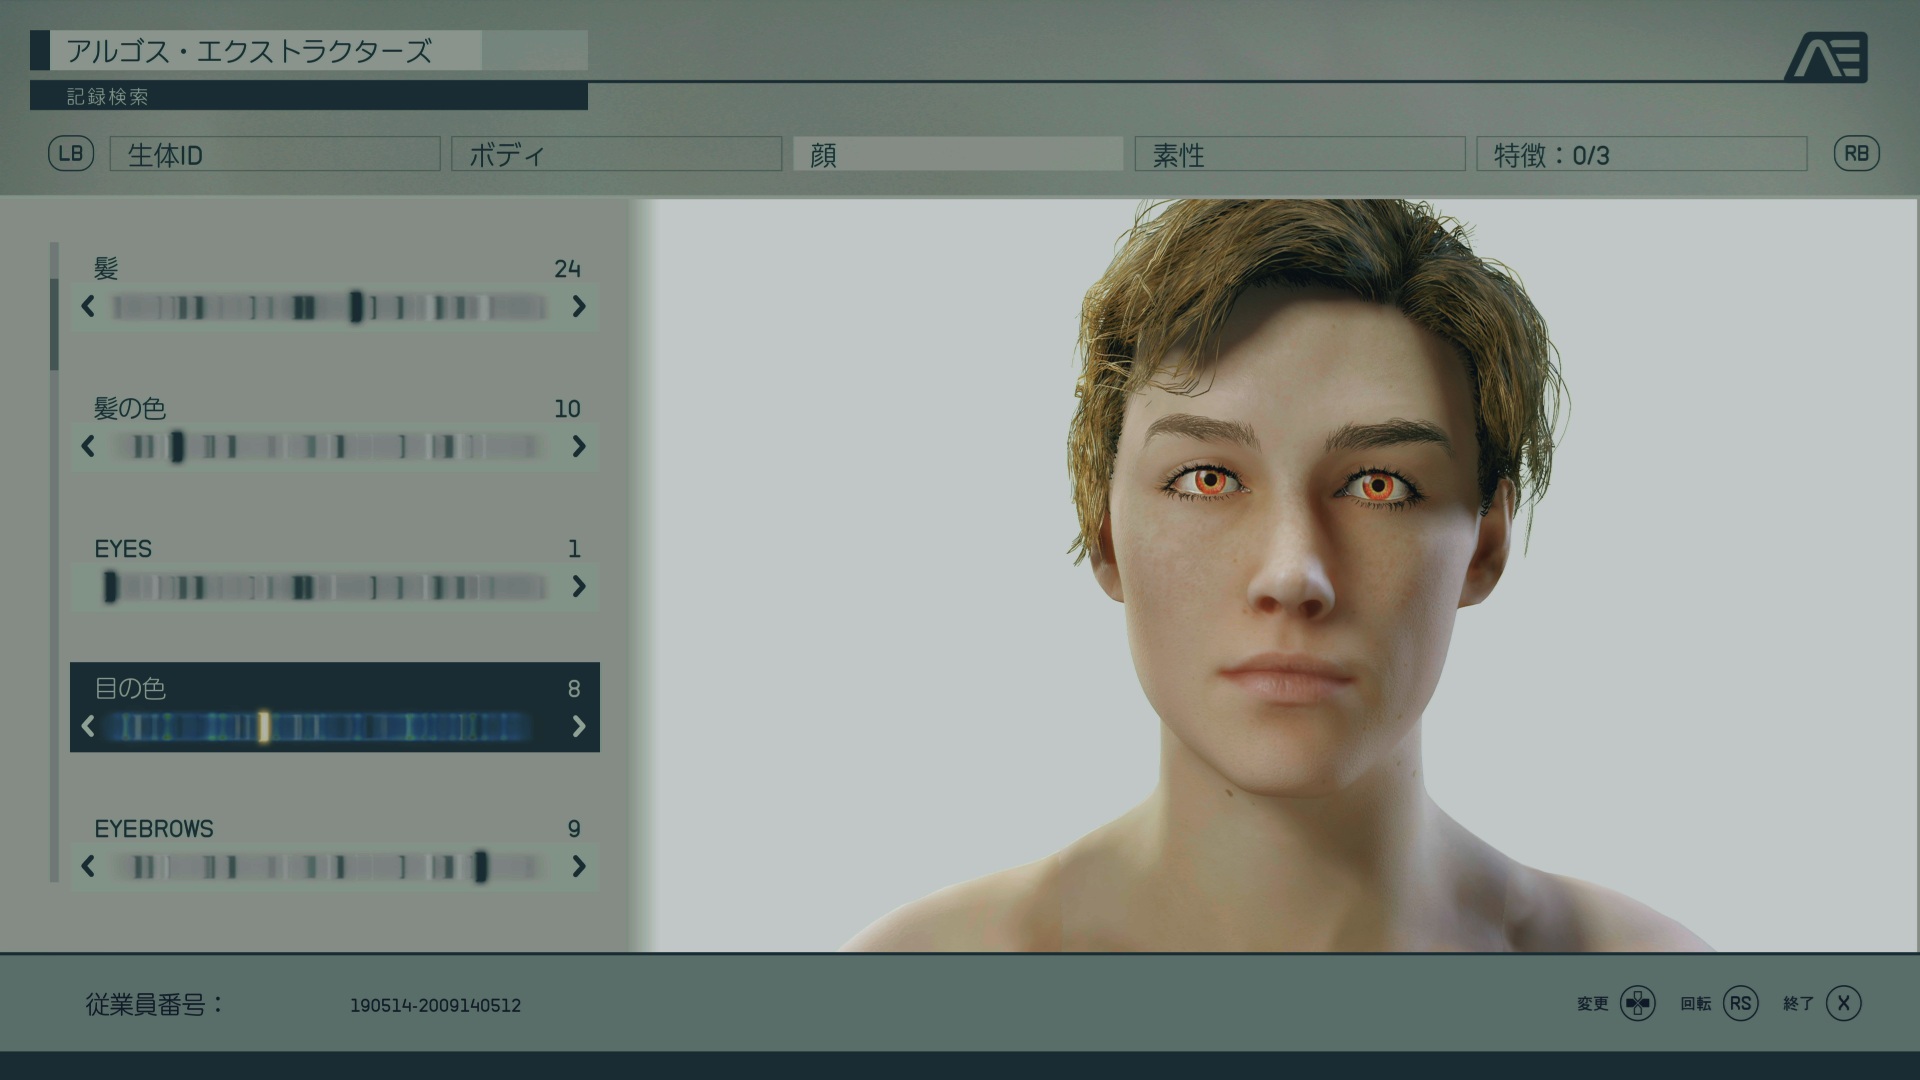Click the RS rotate stick icon

(x=1740, y=1003)
